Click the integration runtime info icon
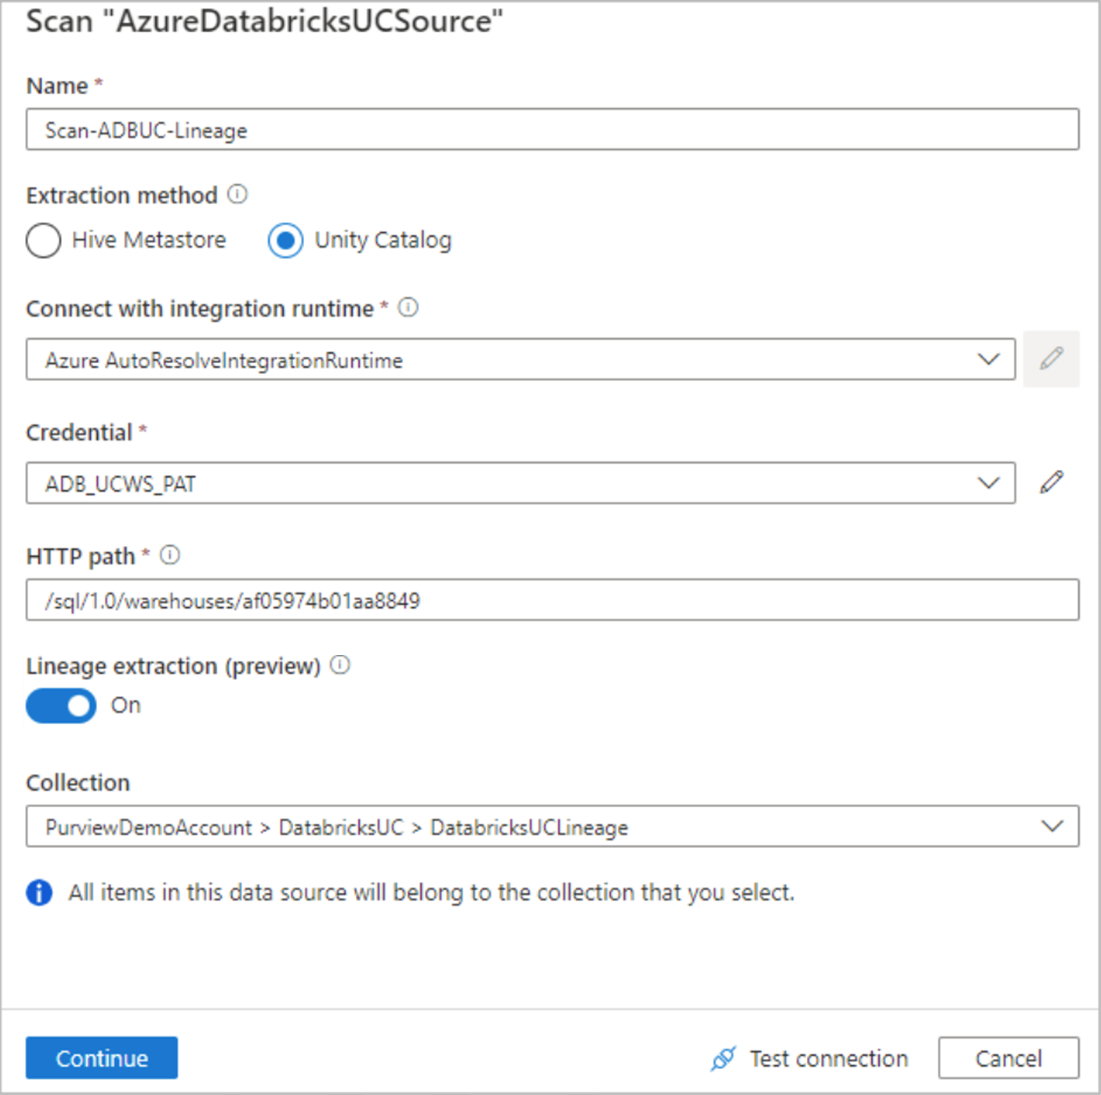The width and height of the screenshot is (1101, 1095). pyautogui.click(x=408, y=308)
